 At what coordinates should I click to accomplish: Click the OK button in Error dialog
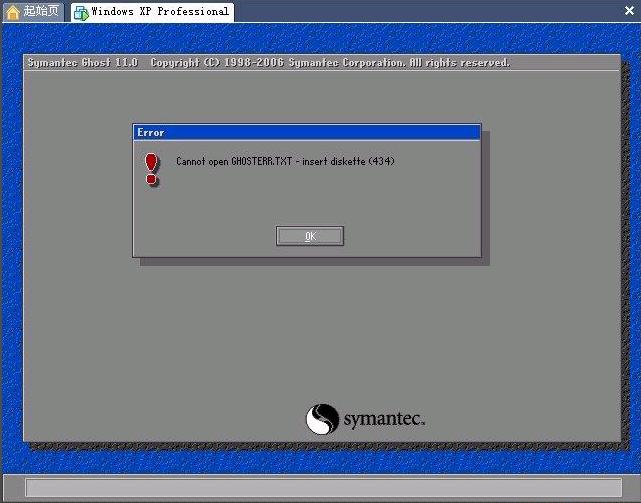pos(310,236)
